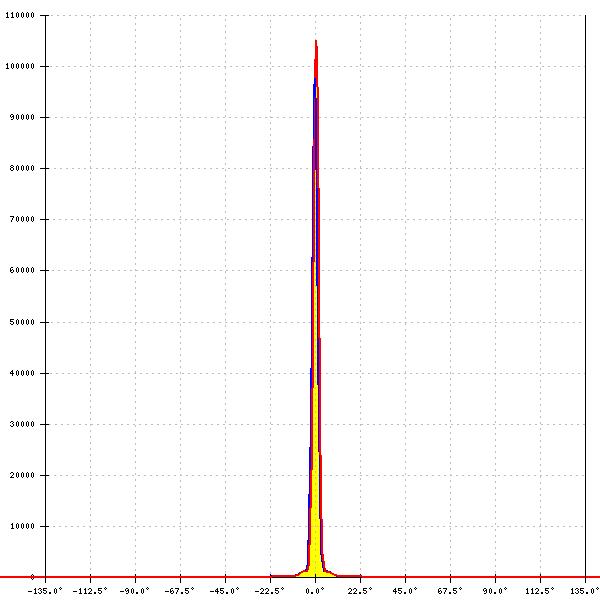Click the 40000 y-axis label
Image resolution: width=600 pixels, height=600 pixels.
(x=22, y=373)
